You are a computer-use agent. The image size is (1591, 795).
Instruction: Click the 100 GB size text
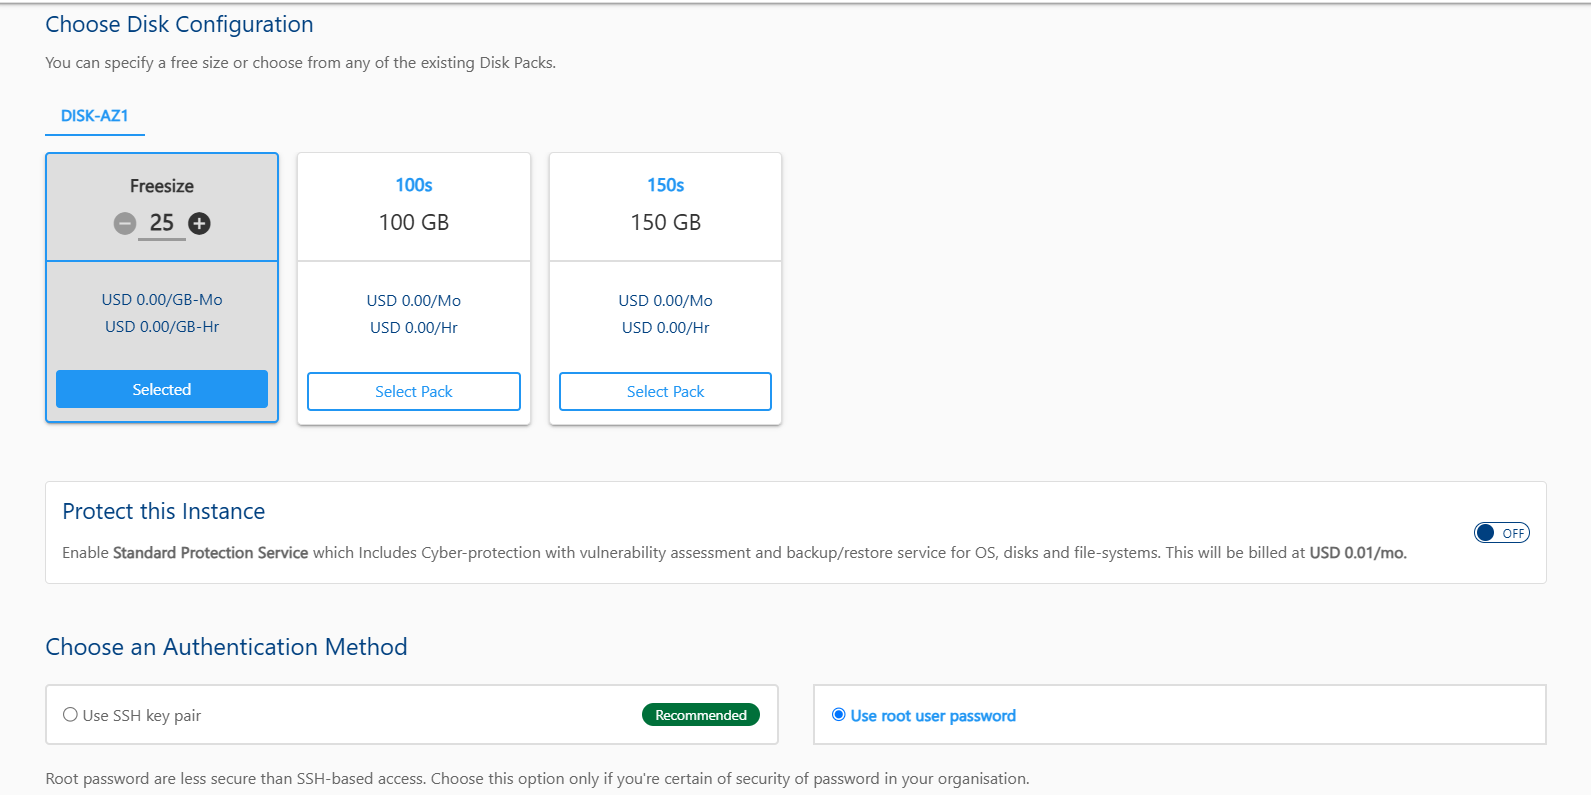pos(414,222)
